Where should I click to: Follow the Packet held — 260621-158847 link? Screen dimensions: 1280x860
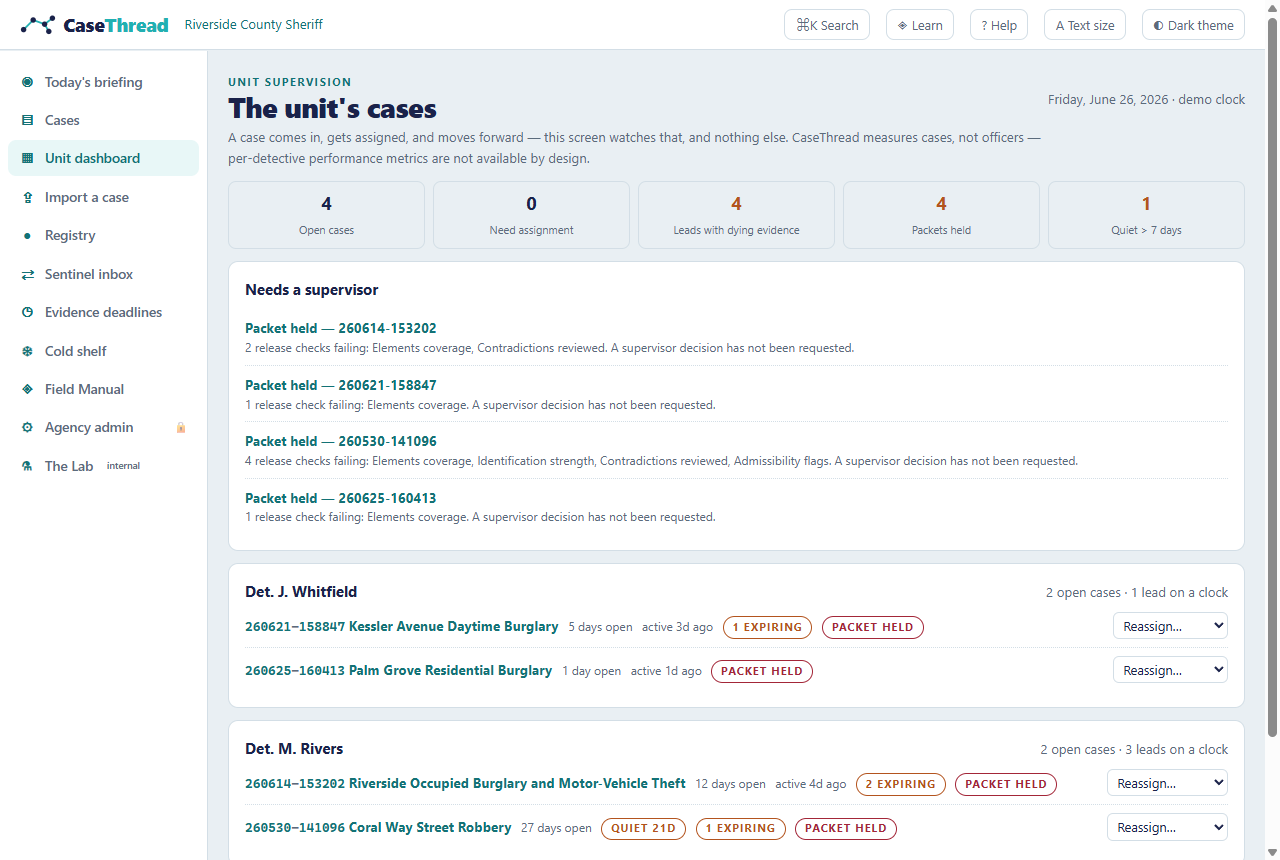(x=341, y=385)
